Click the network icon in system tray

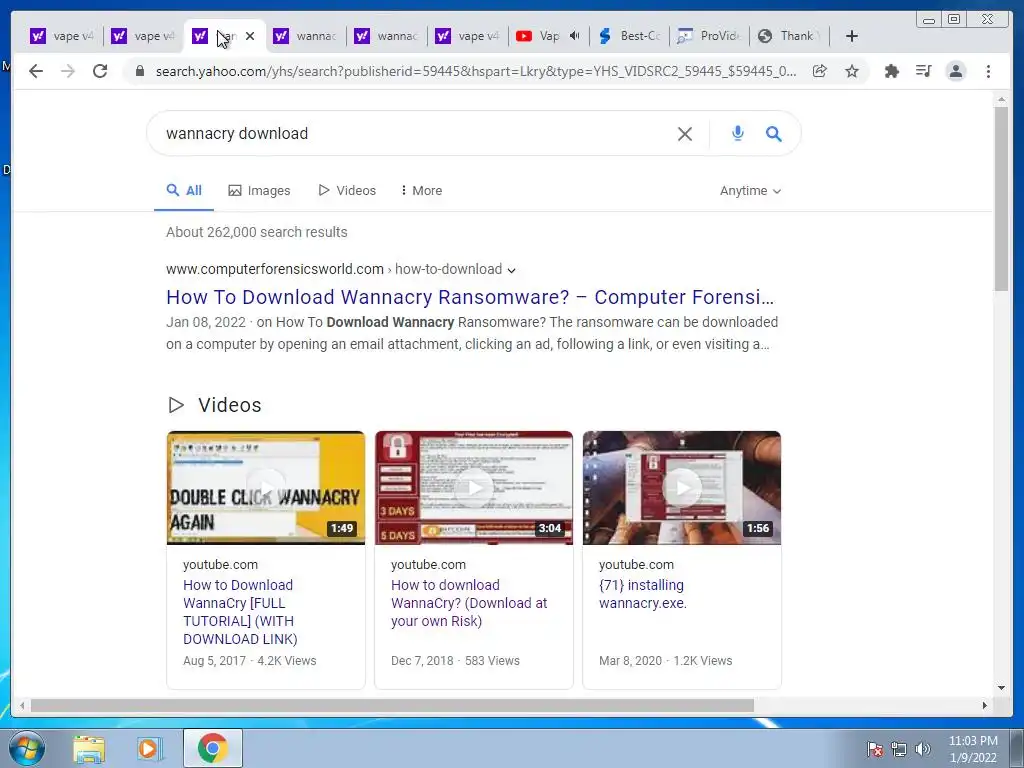pyautogui.click(x=899, y=749)
